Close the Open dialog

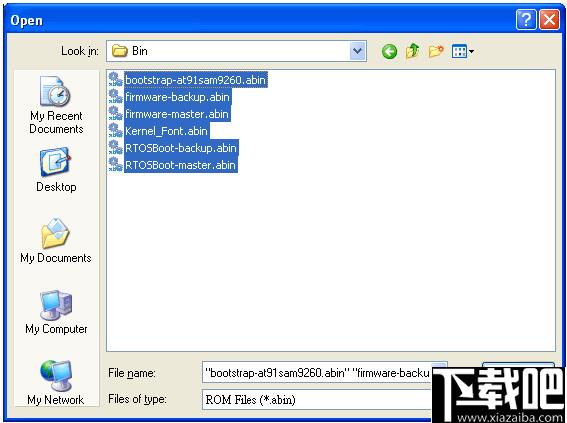point(550,20)
